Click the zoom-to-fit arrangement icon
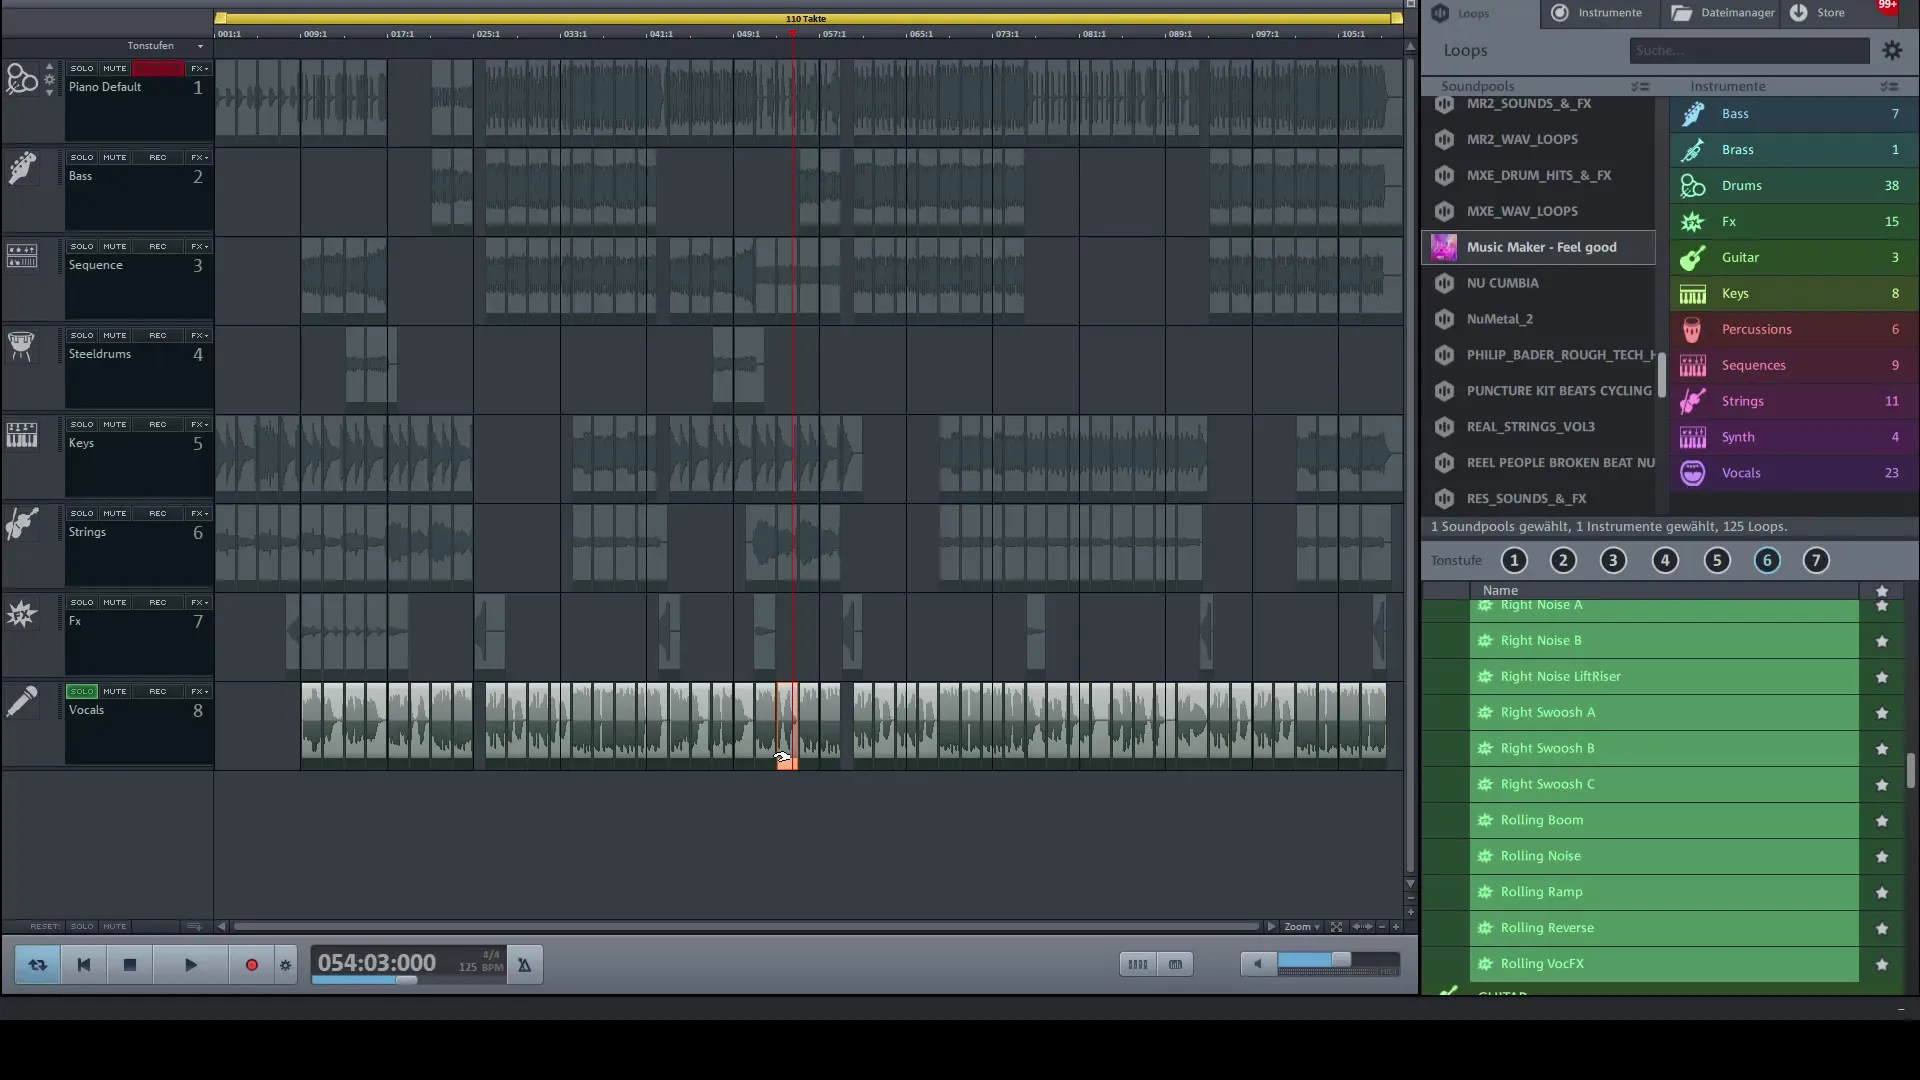This screenshot has height=1080, width=1920. (x=1336, y=927)
